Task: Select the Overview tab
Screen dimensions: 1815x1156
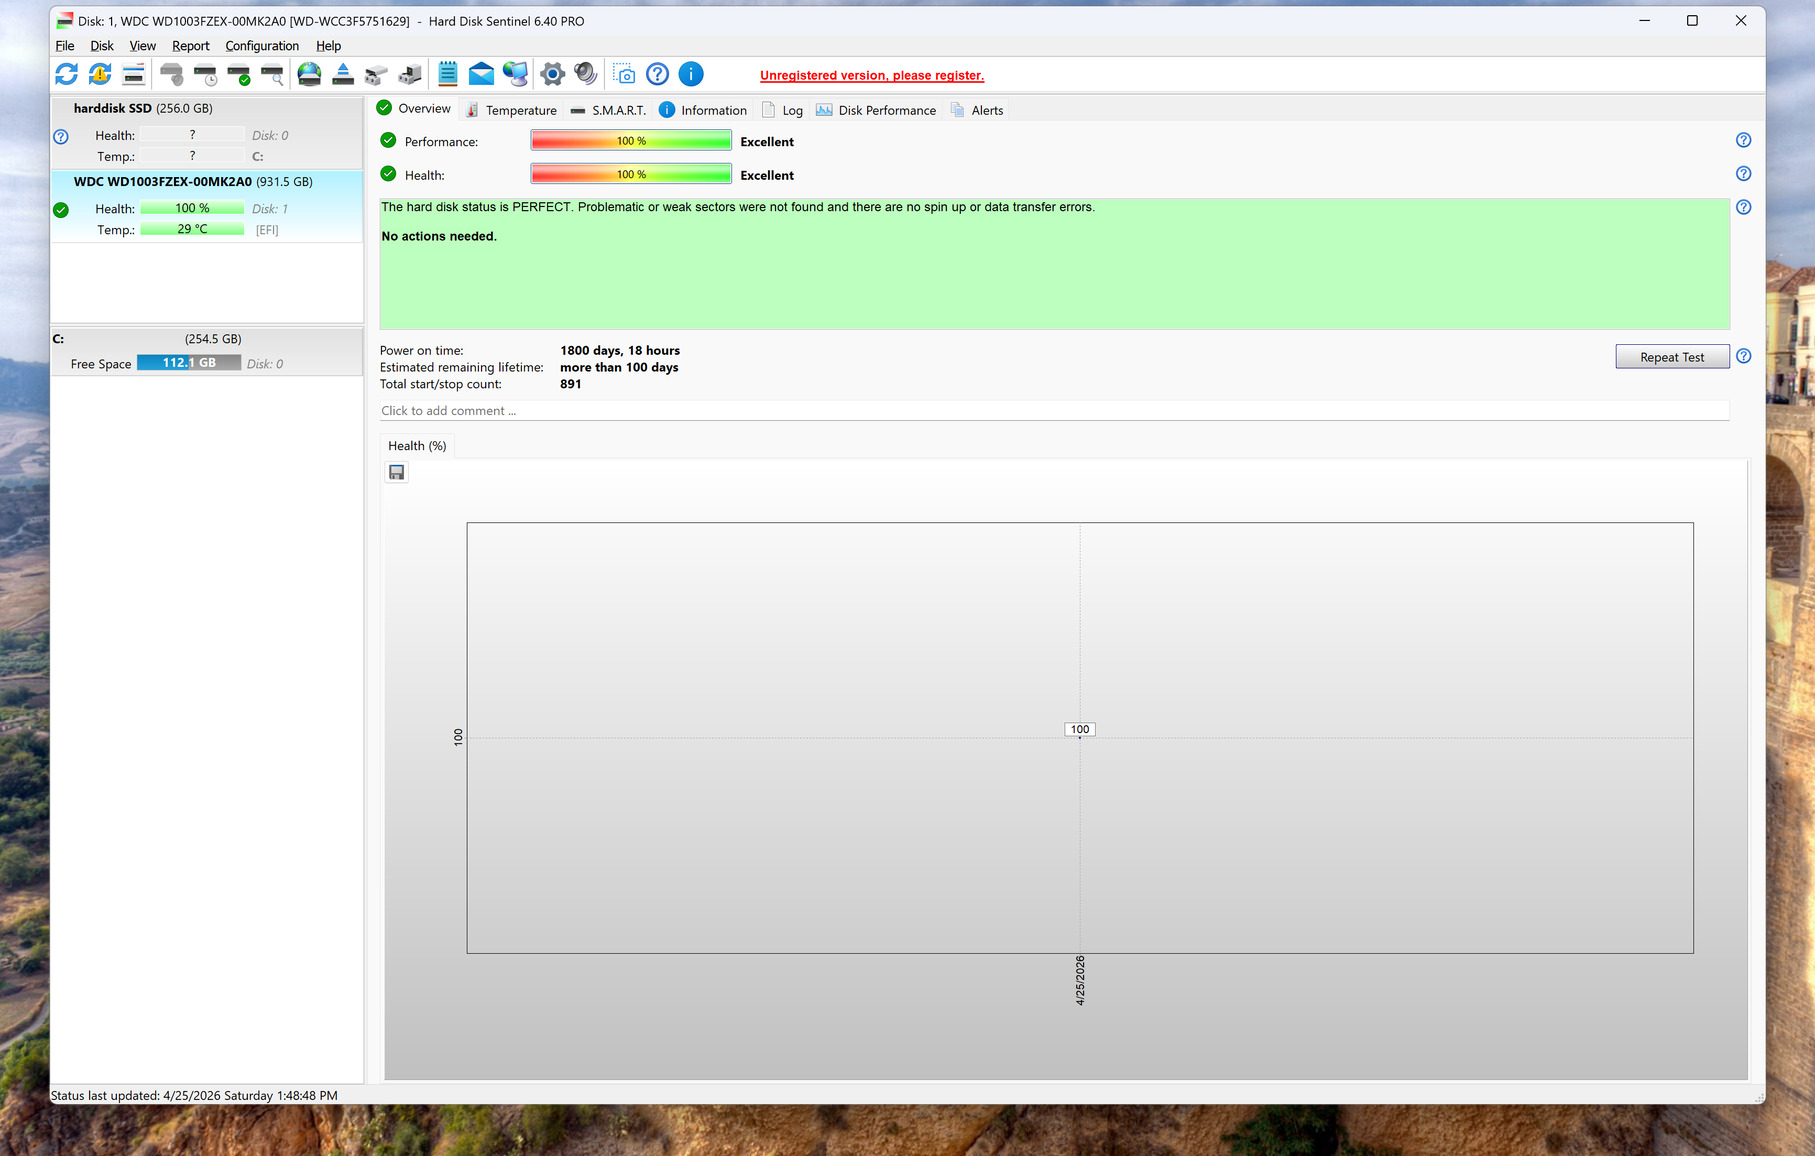Action: click(x=414, y=109)
